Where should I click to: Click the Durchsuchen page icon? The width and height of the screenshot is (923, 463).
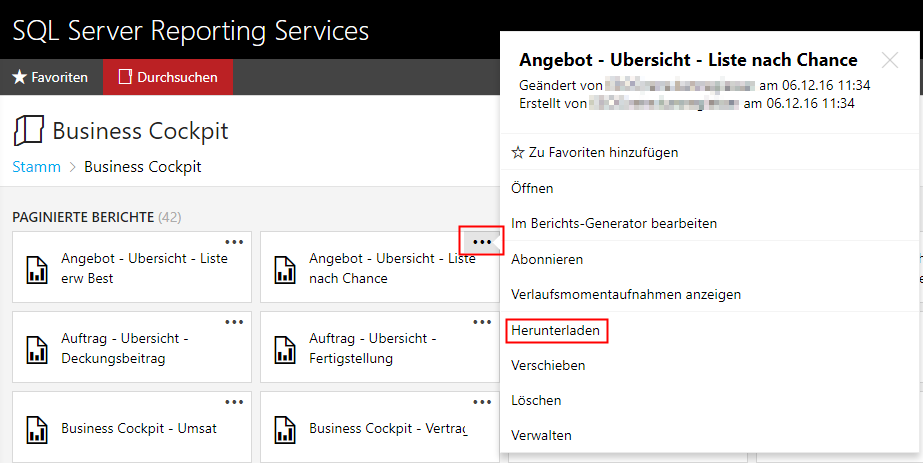point(125,77)
